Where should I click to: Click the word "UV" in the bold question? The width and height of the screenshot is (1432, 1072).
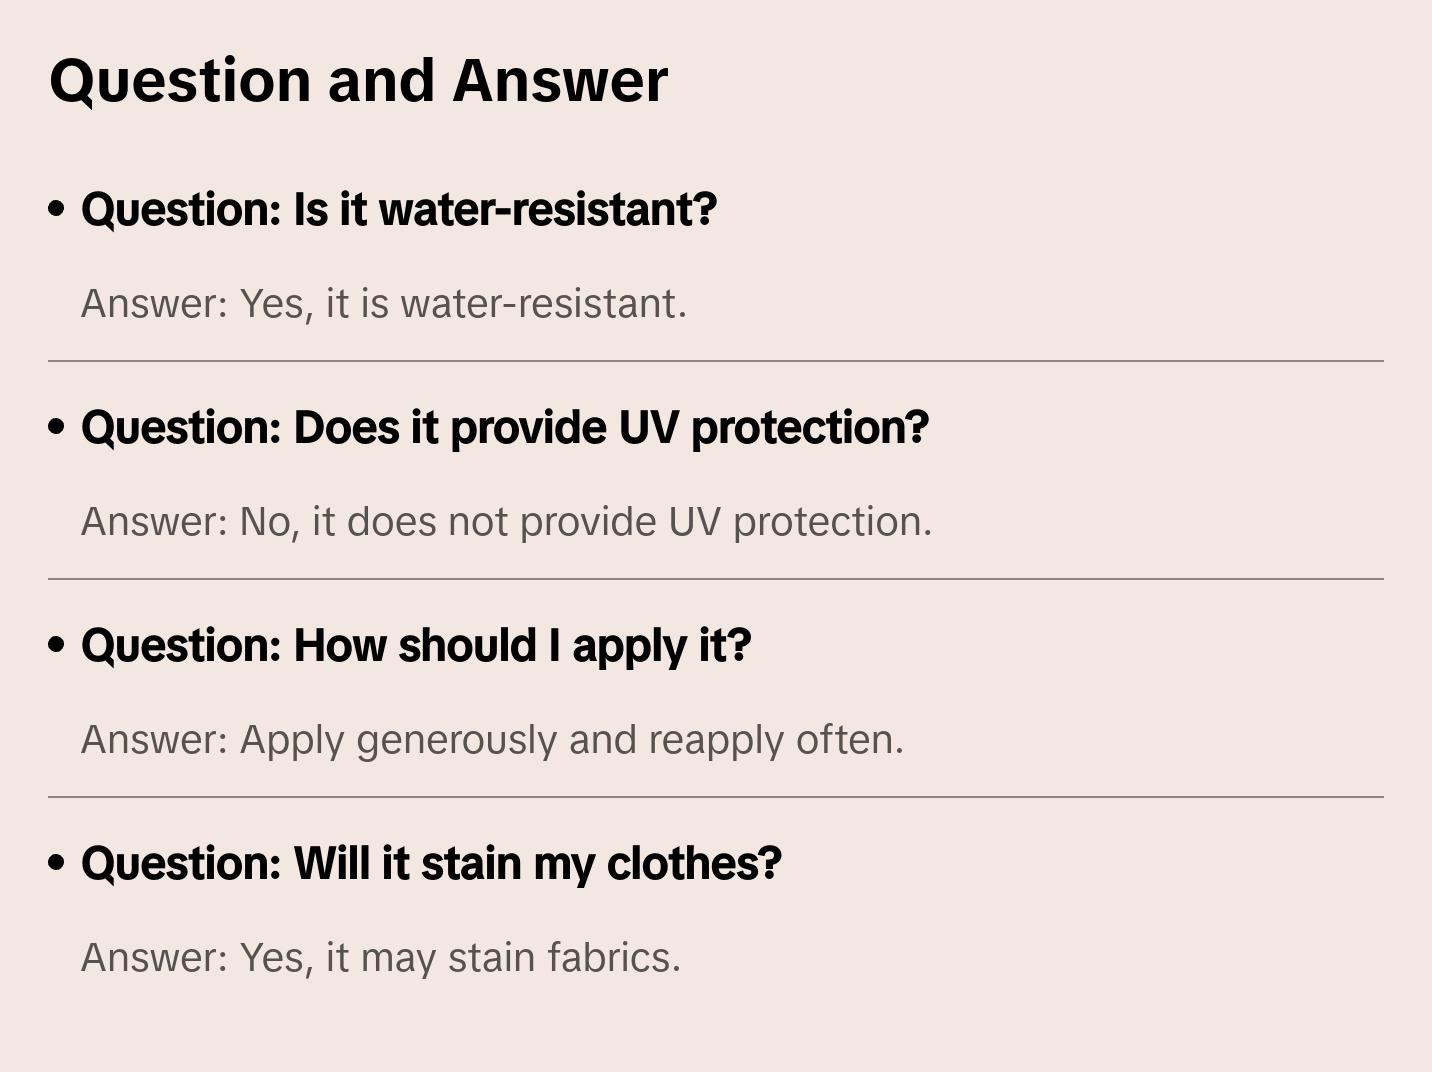tap(648, 428)
